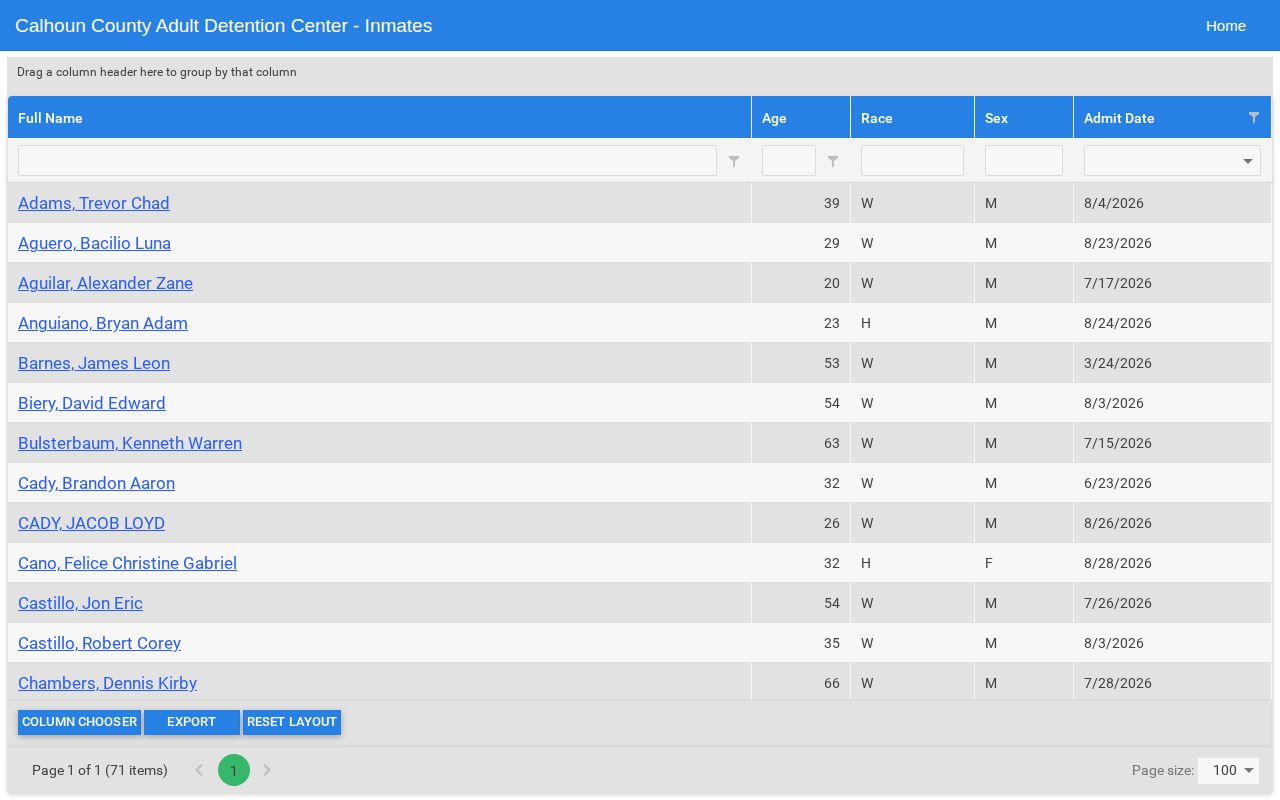Open Cady, Brandon Aaron inmate record

click(96, 483)
